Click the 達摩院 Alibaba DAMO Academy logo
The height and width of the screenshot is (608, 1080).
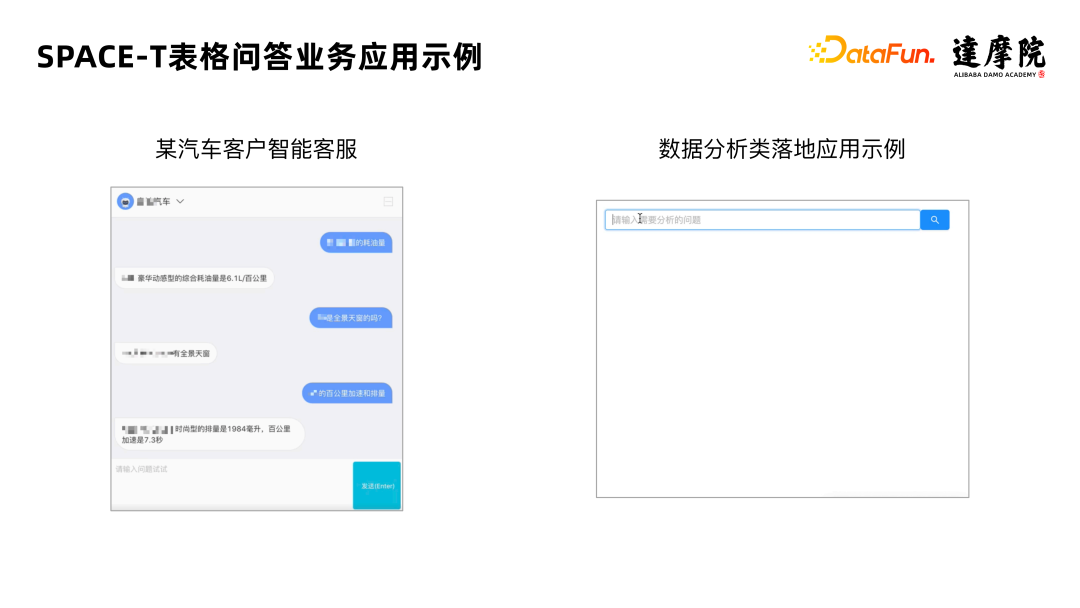[x=999, y=56]
